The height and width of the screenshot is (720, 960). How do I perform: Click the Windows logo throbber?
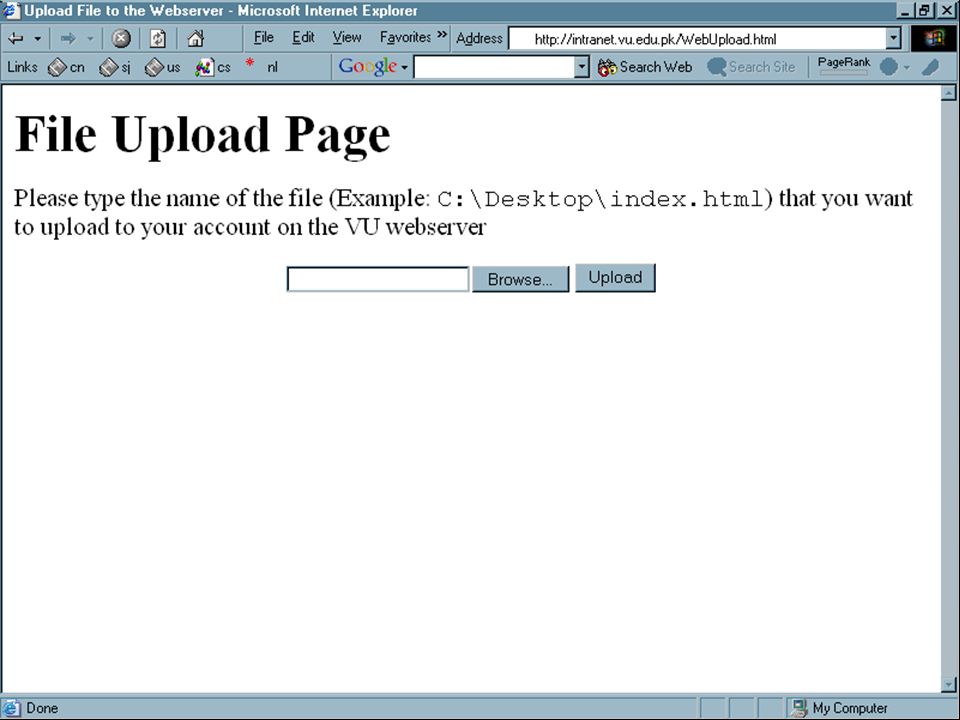pyautogui.click(x=934, y=39)
